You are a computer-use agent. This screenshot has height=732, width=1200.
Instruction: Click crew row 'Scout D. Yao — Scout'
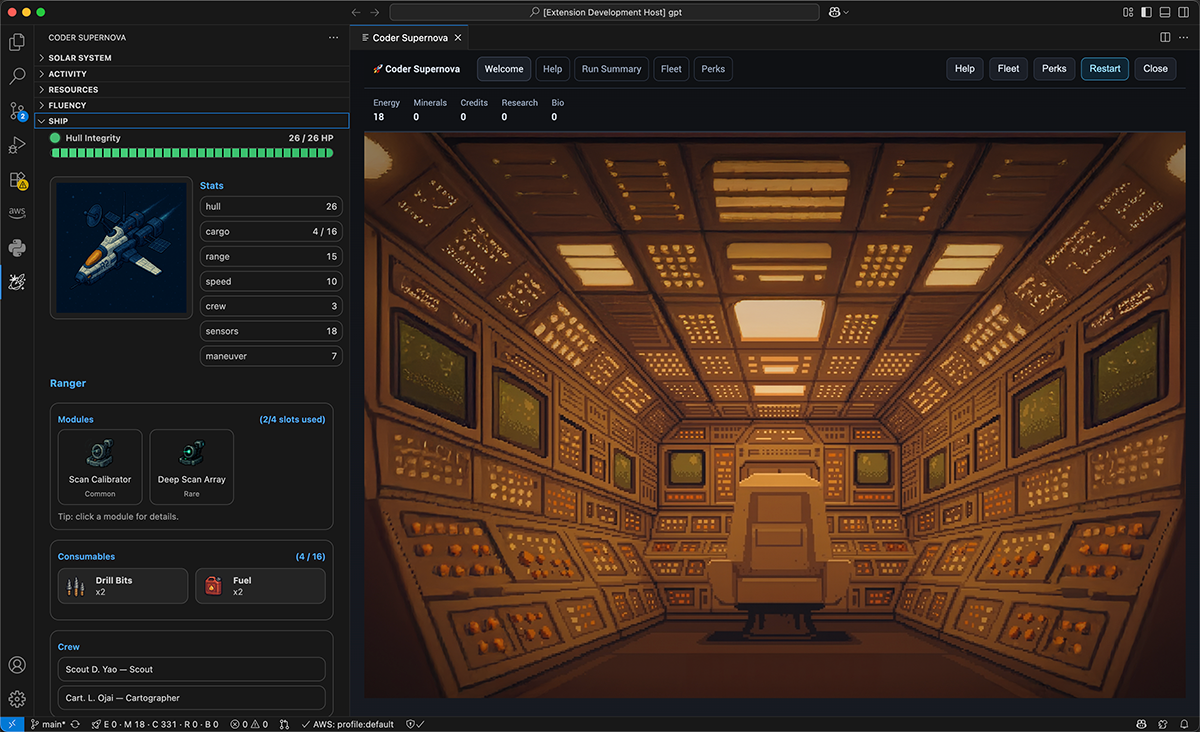pos(192,669)
